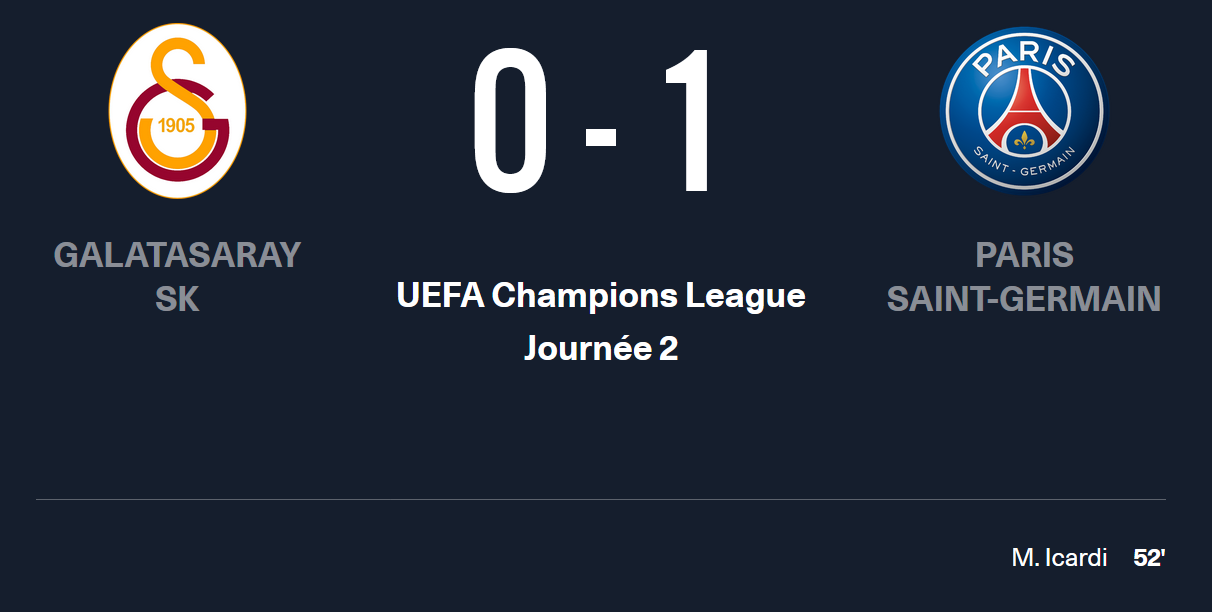Open the GALATASARAY team name link

click(177, 255)
